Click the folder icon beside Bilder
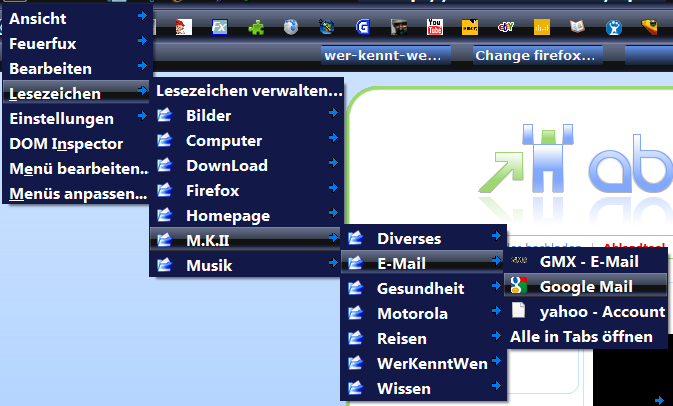 tap(164, 115)
